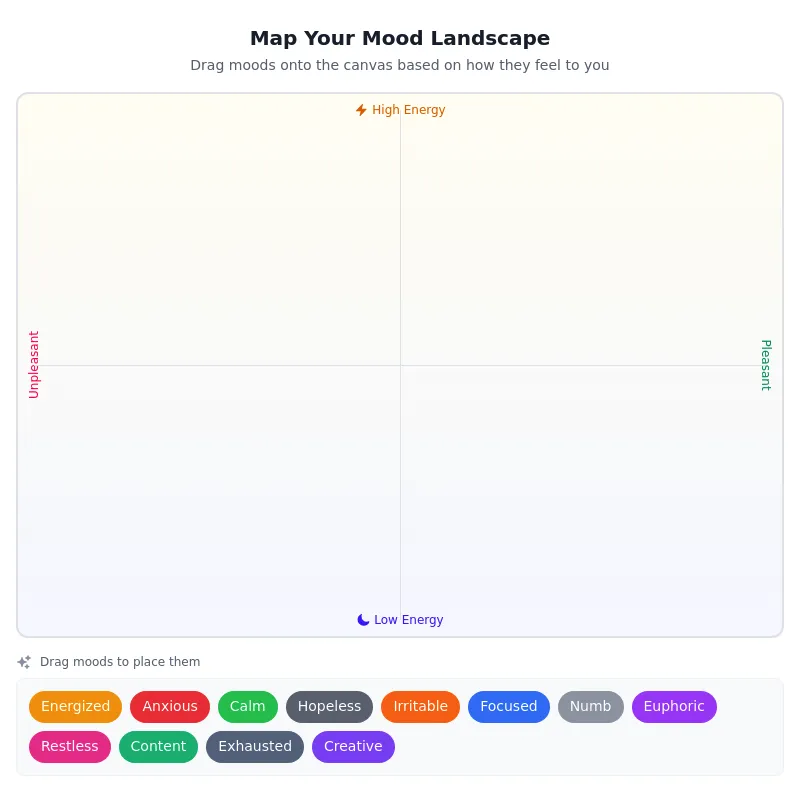This screenshot has height=800, width=800.
Task: Click the drag moods instruction subtitle
Action: click(x=400, y=65)
